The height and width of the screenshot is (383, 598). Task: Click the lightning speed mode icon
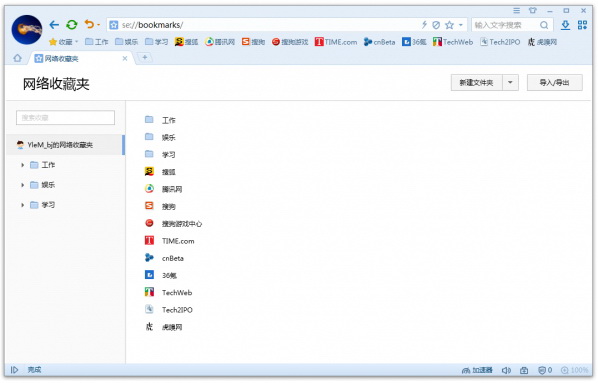[x=424, y=25]
